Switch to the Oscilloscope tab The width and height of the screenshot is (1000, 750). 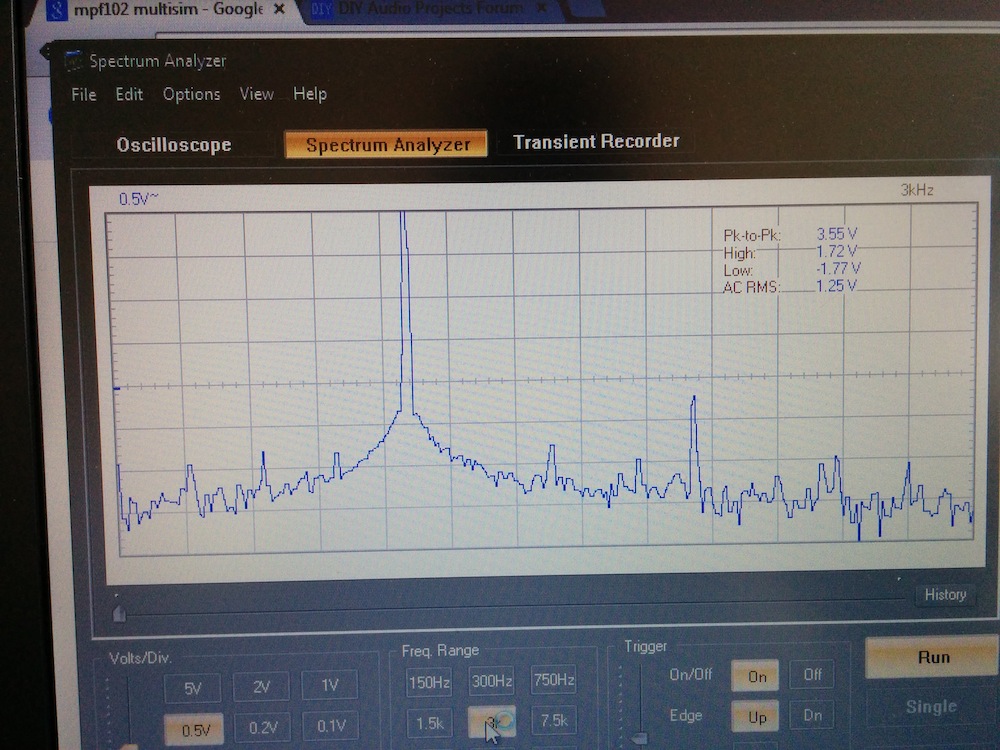click(x=173, y=145)
